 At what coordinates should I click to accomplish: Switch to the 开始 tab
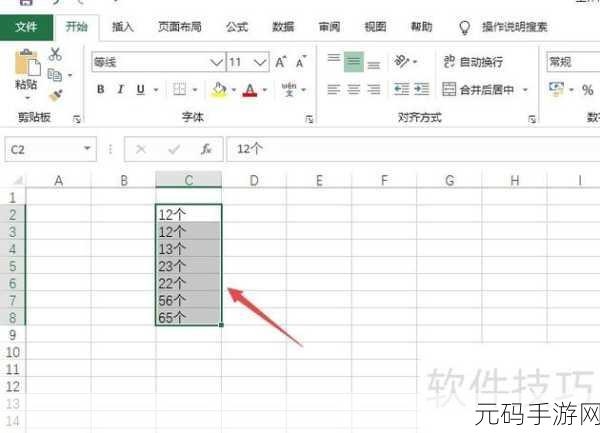pos(77,27)
